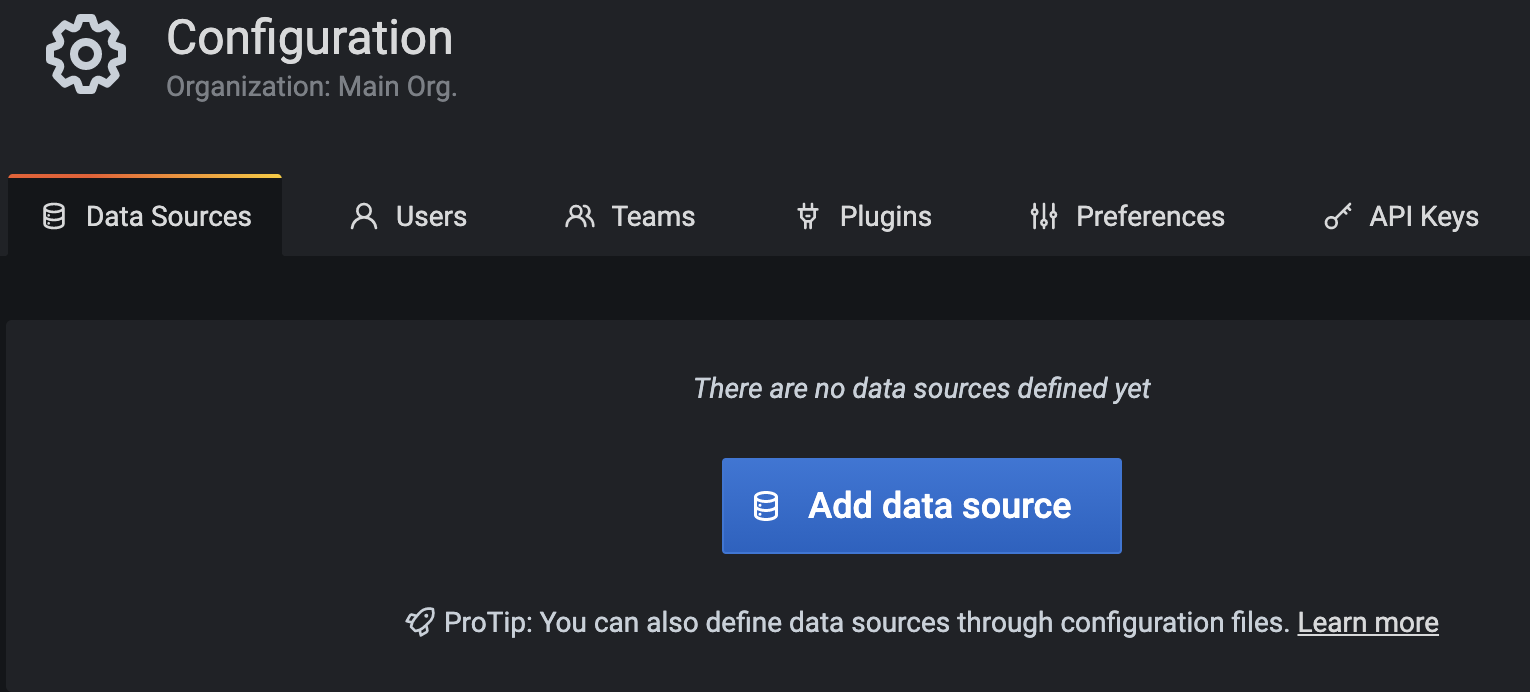
Task: Click the plug icon on Plugins tab
Action: point(808,217)
